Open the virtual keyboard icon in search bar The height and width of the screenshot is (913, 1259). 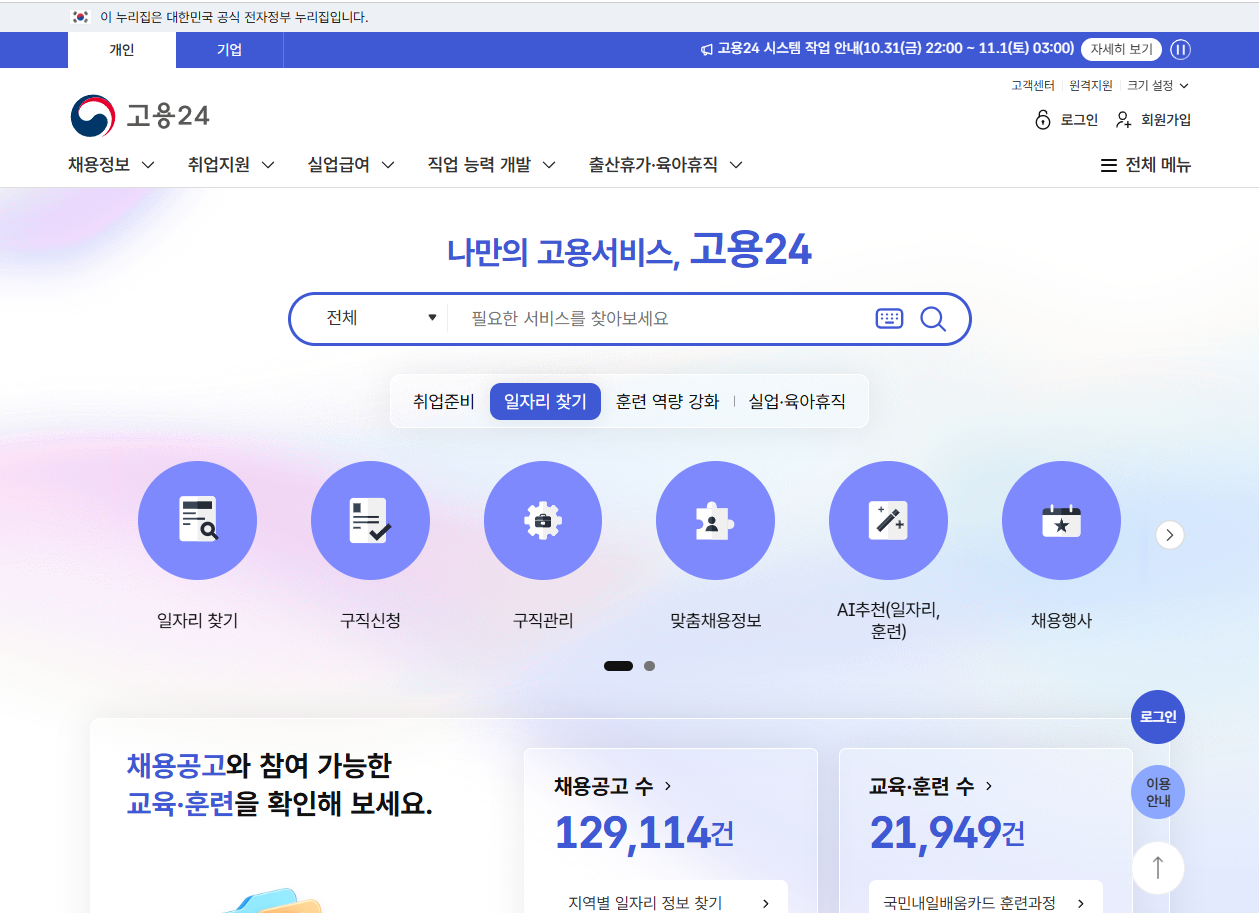coord(889,319)
